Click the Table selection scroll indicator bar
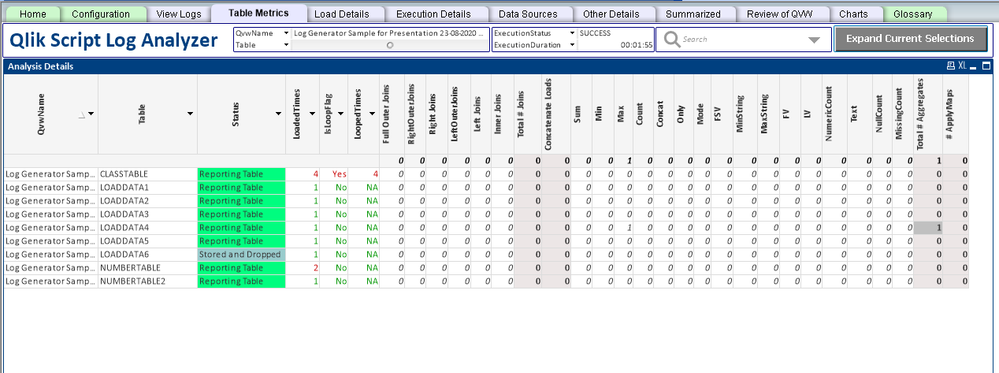The height and width of the screenshot is (373, 999). (x=391, y=45)
